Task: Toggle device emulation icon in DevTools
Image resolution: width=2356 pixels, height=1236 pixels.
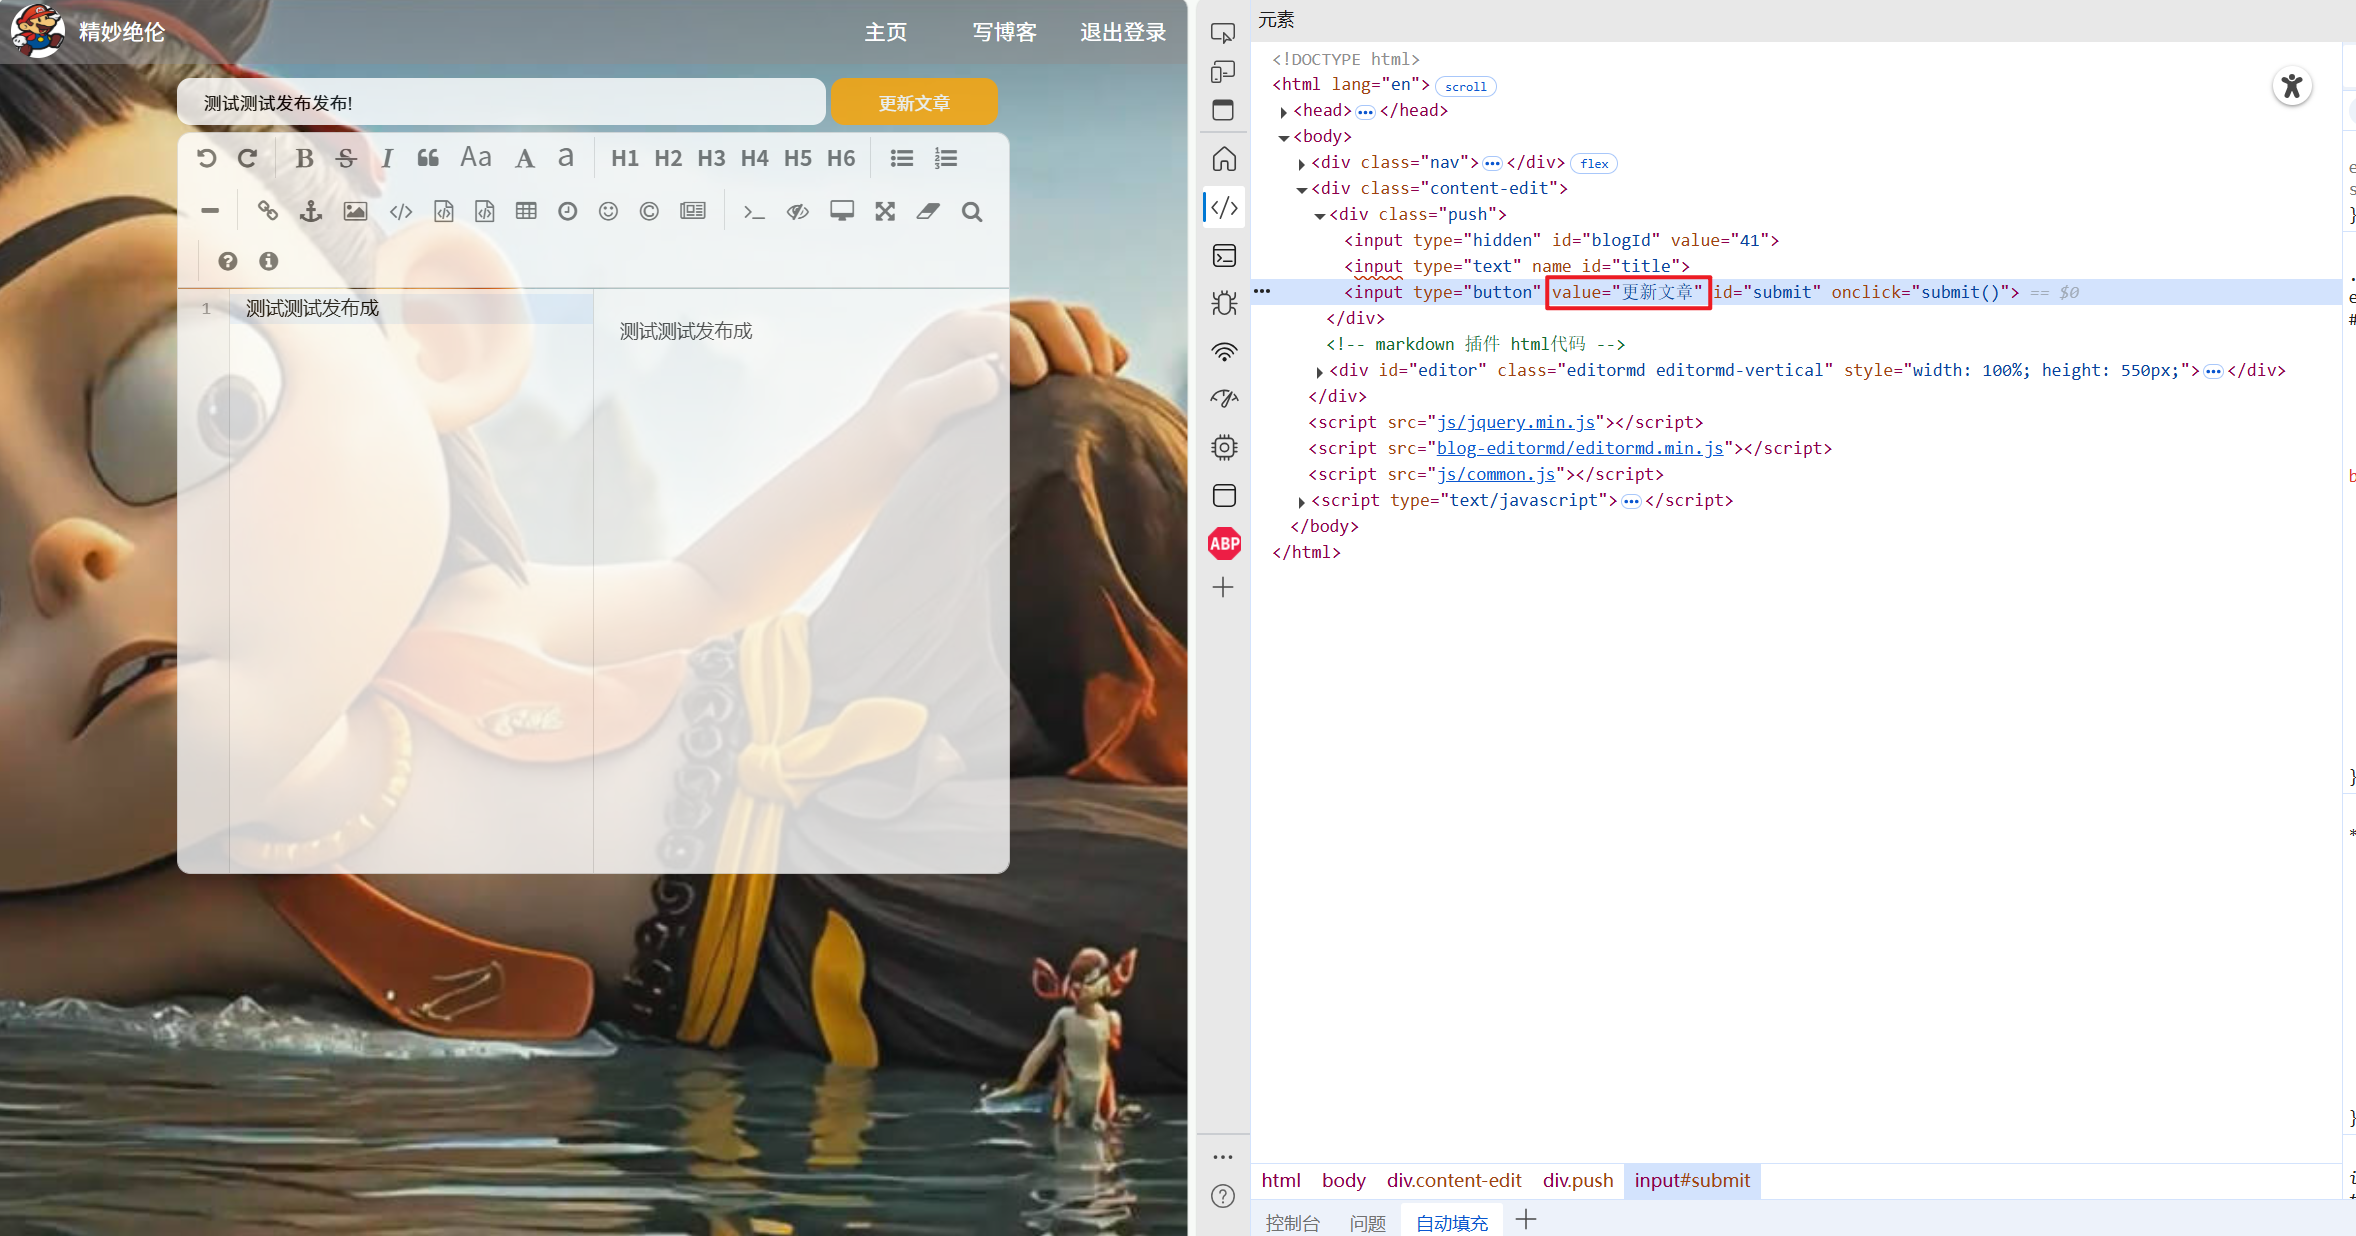Action: [x=1223, y=72]
